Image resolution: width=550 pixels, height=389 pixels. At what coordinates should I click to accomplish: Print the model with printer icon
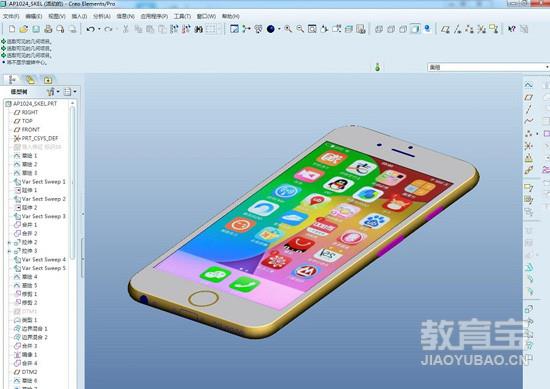pyautogui.click(x=48, y=29)
